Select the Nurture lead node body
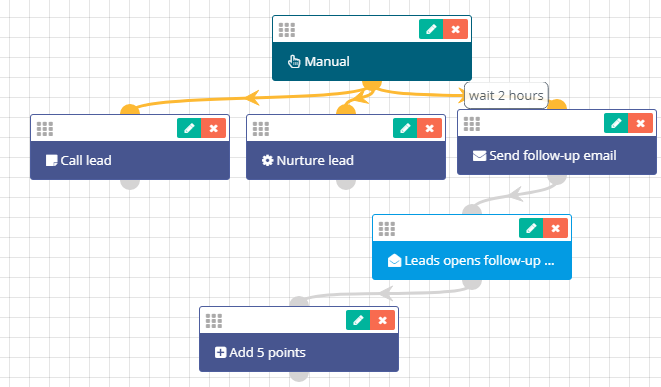661x387 pixels. (x=346, y=160)
